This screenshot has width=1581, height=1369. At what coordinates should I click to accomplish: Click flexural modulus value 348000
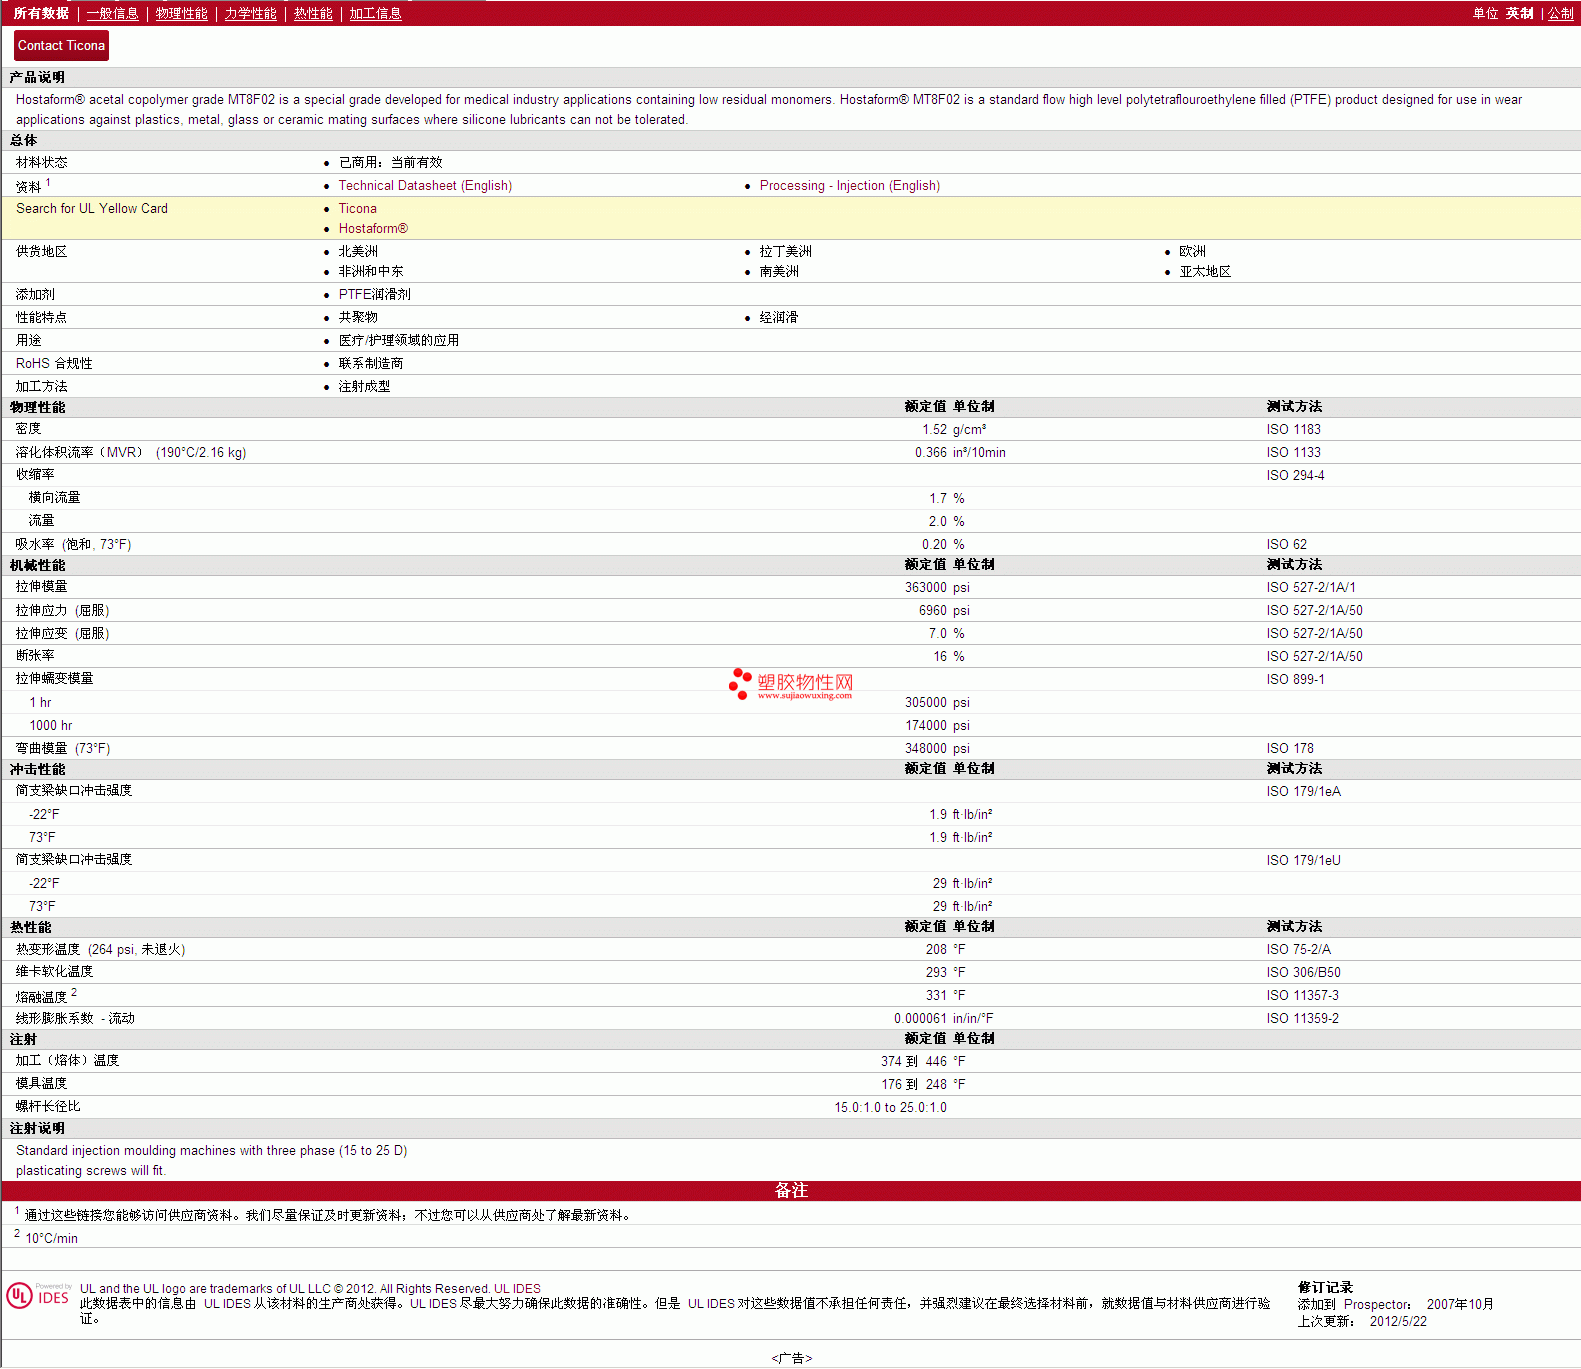pos(925,748)
